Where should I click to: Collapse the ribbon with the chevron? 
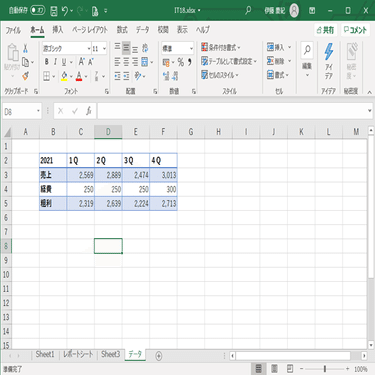[369, 92]
